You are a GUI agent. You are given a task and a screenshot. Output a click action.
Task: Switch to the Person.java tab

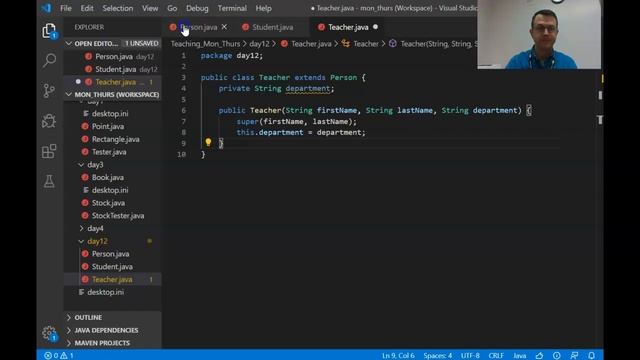tap(198, 27)
